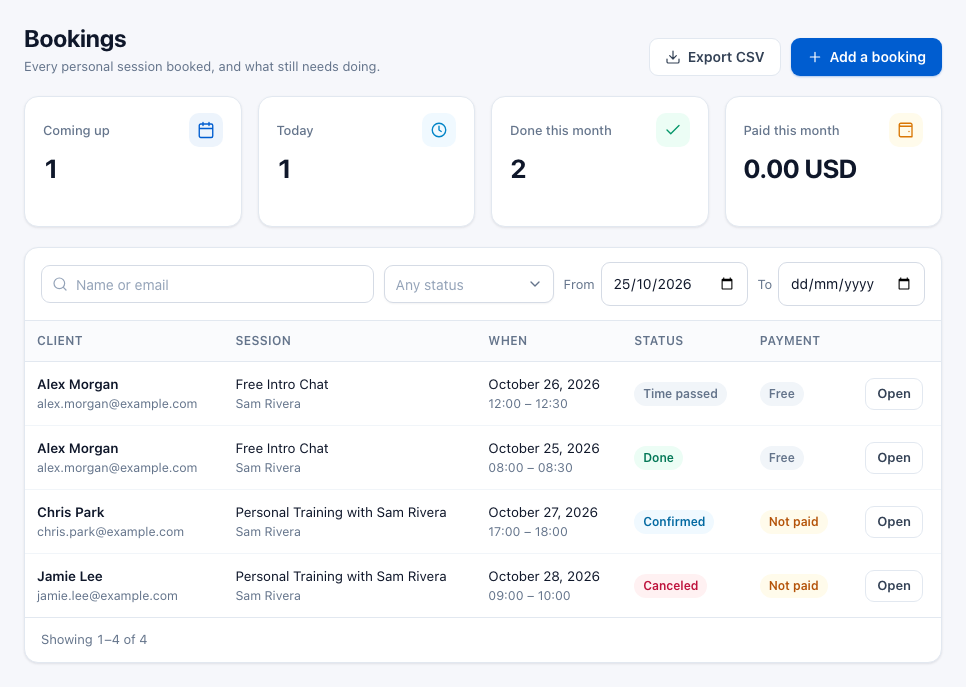Click the Jamie Lee client name
Image resolution: width=966 pixels, height=687 pixels.
(x=70, y=577)
